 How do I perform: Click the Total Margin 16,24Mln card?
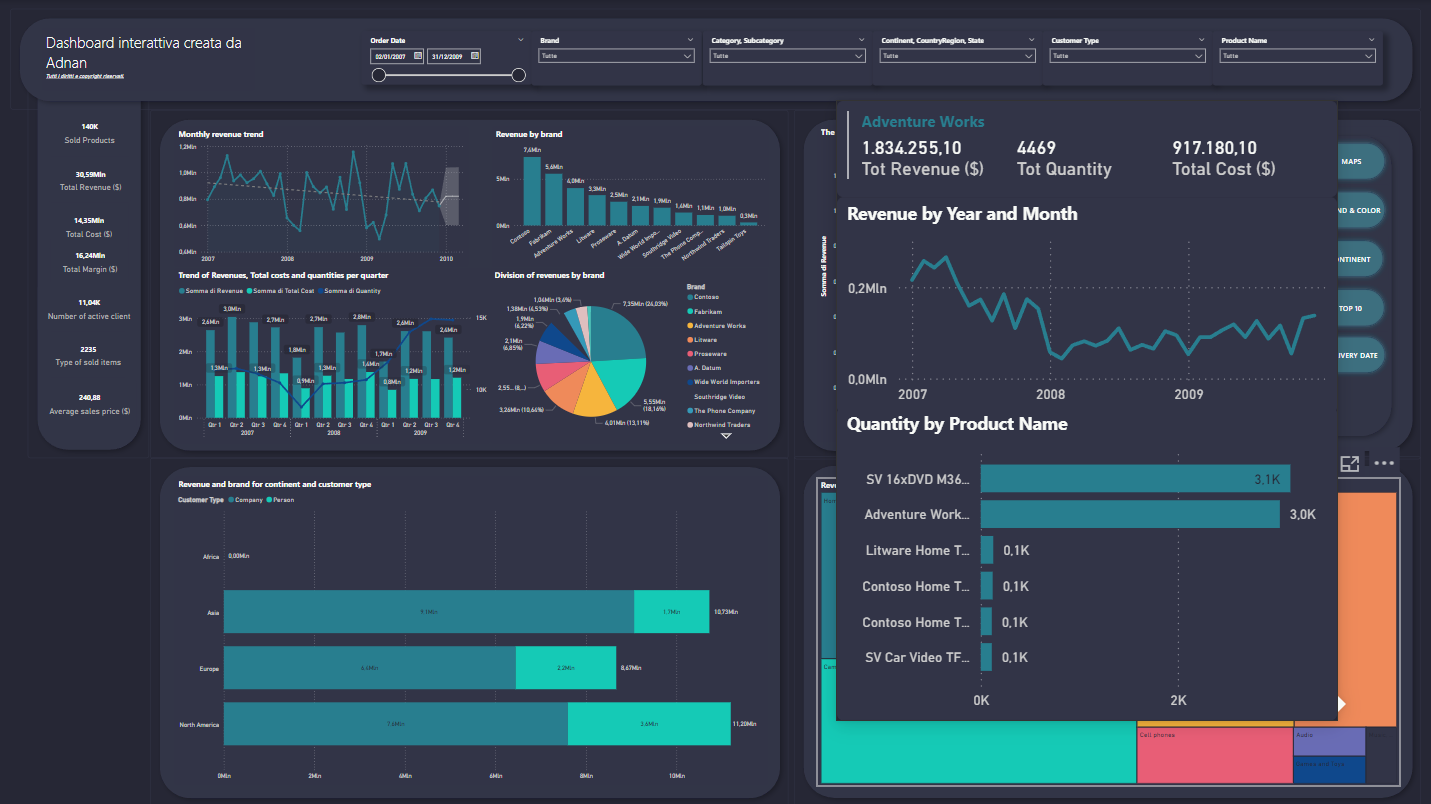(89, 262)
